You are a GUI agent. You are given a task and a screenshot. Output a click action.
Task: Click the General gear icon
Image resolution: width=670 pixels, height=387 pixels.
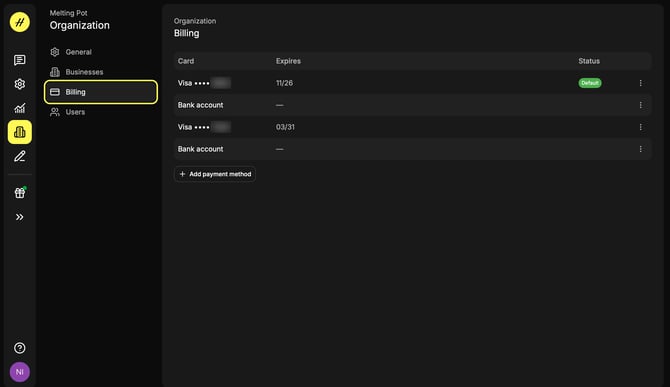point(55,52)
